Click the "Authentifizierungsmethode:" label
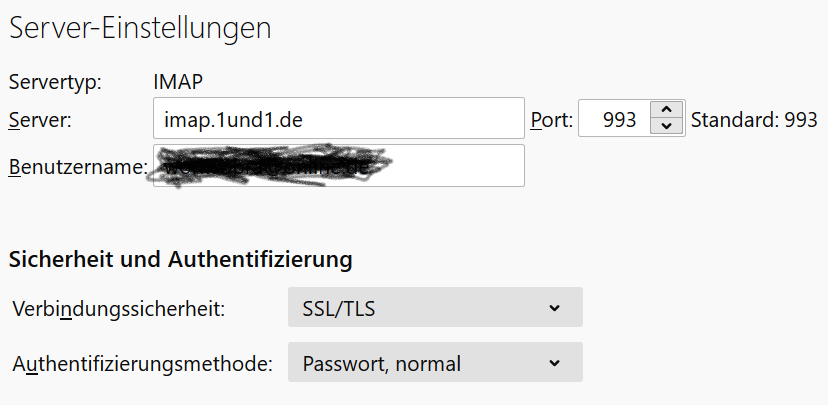 [142, 364]
